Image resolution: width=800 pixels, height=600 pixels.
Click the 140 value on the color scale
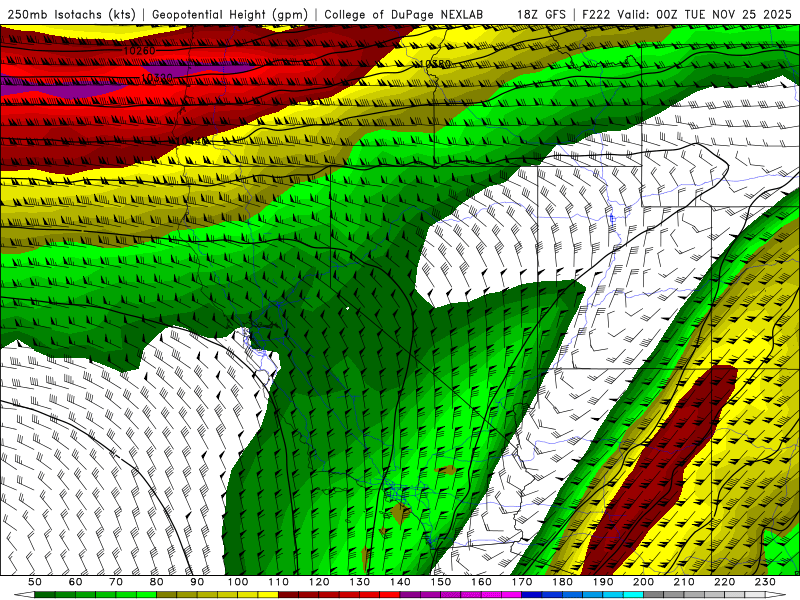click(x=400, y=582)
